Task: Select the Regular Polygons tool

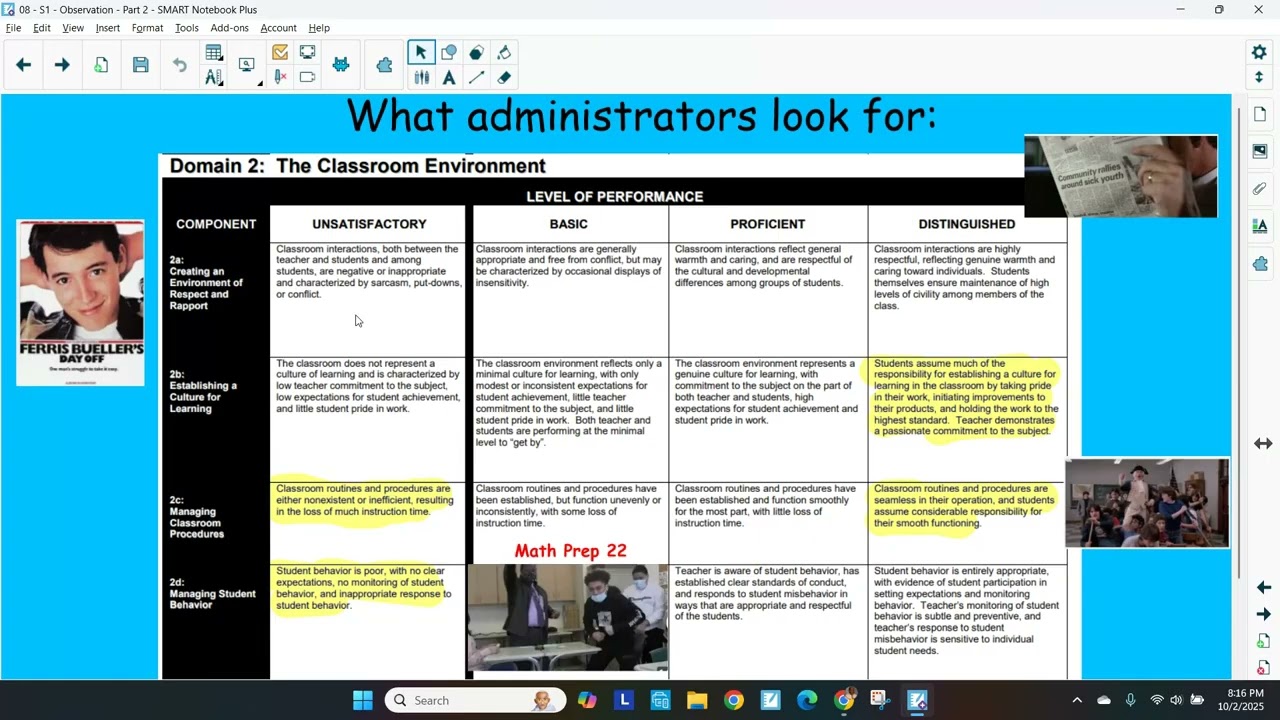Action: [x=477, y=52]
